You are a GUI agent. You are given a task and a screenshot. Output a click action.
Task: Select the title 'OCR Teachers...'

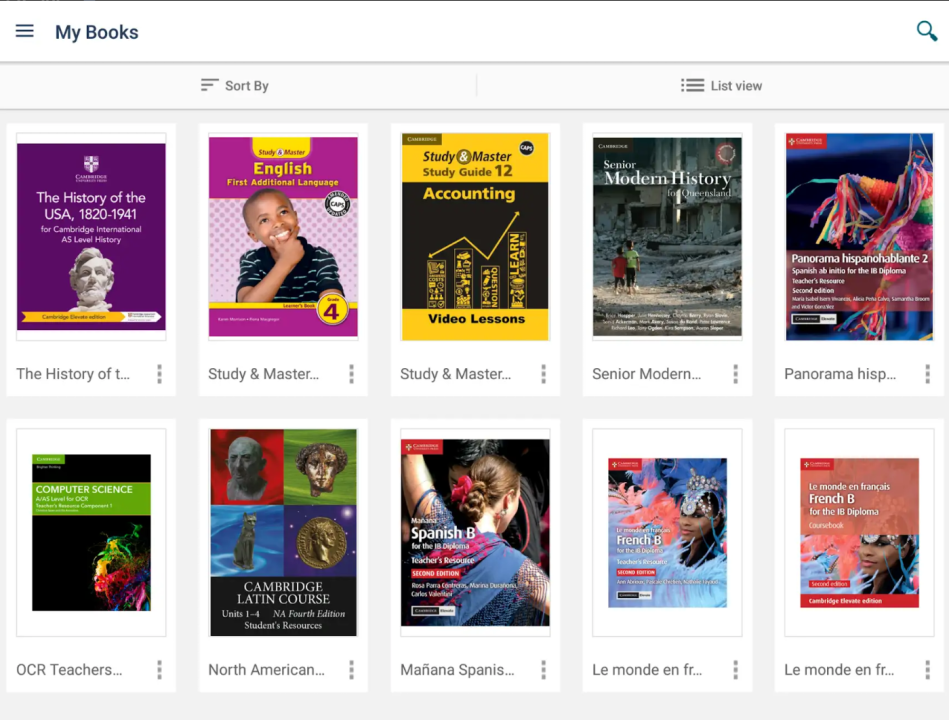click(x=69, y=670)
